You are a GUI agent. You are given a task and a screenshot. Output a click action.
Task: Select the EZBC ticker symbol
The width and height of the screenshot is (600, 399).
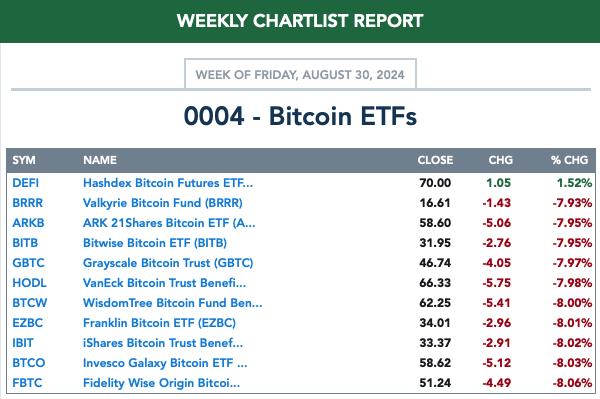pos(28,323)
